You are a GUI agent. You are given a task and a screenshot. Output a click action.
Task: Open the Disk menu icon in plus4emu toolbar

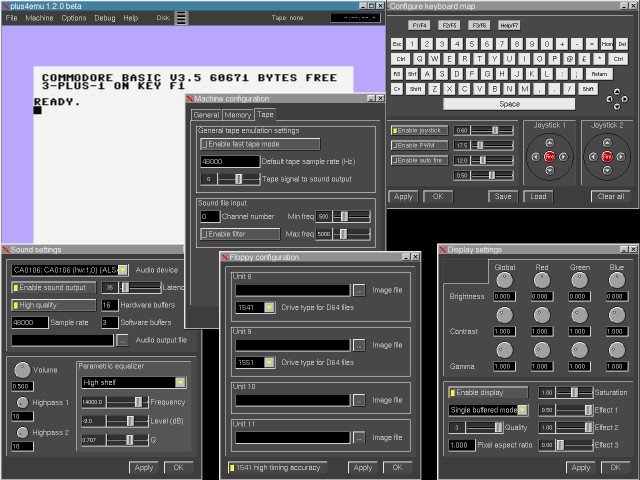(181, 18)
